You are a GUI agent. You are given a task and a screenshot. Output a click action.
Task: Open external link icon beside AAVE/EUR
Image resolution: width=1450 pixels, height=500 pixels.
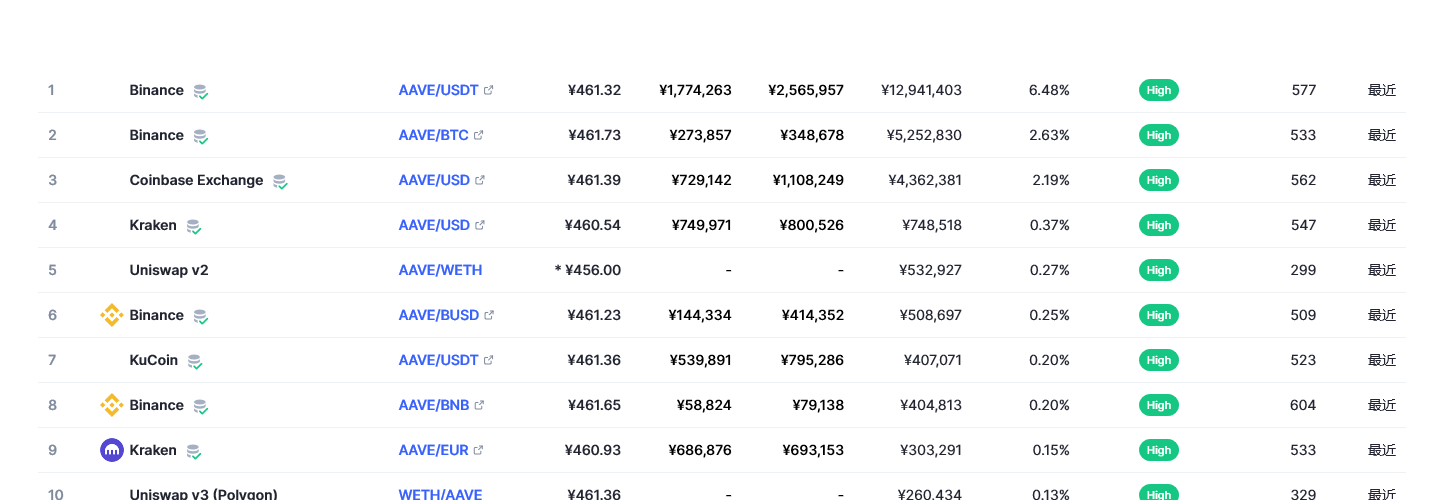click(x=479, y=450)
